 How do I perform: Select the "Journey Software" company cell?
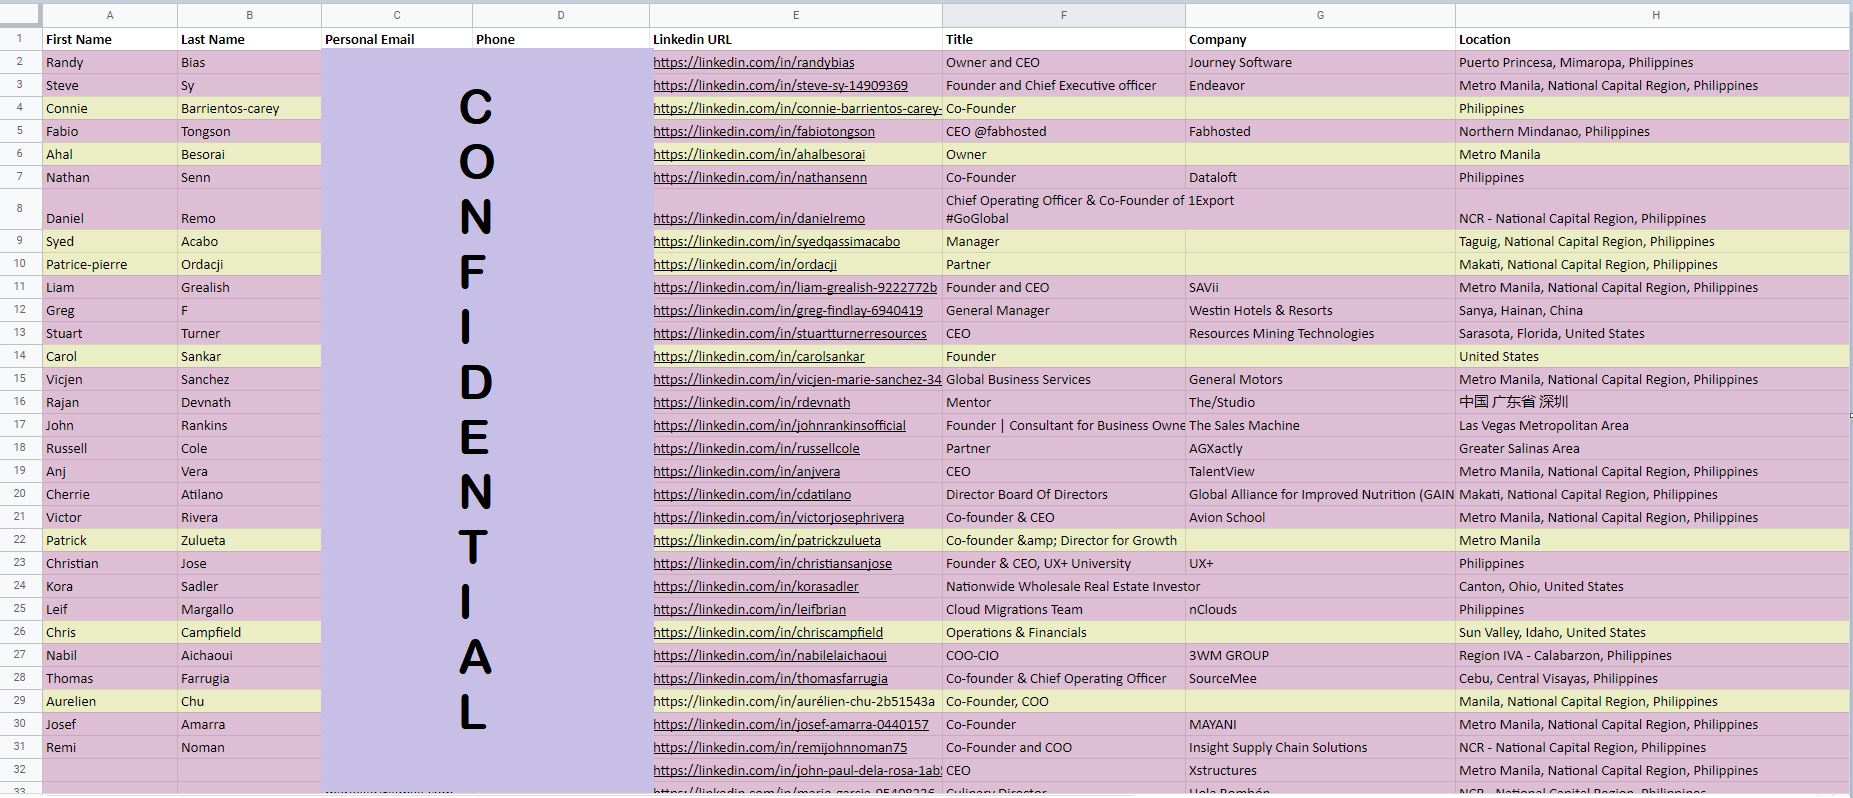[x=1320, y=62]
